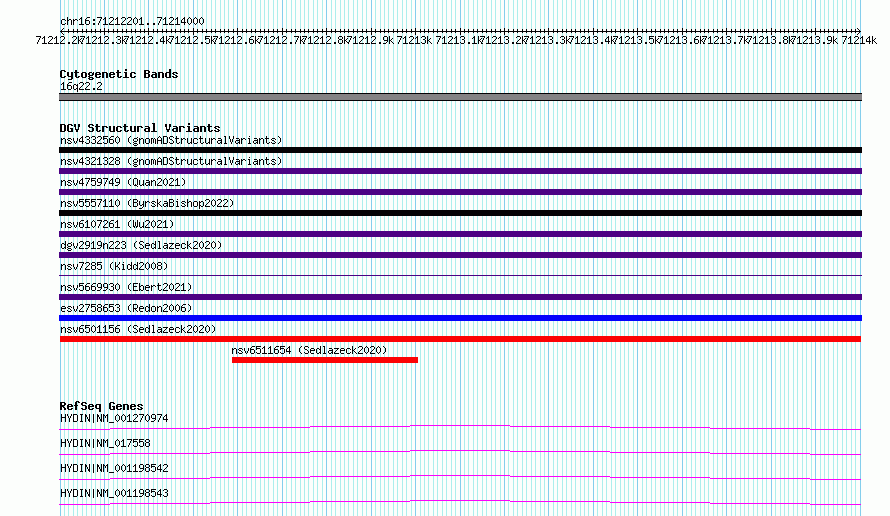This screenshot has height=516, width=890.
Task: Click the 16q22.2 band label
Action: click(81, 86)
